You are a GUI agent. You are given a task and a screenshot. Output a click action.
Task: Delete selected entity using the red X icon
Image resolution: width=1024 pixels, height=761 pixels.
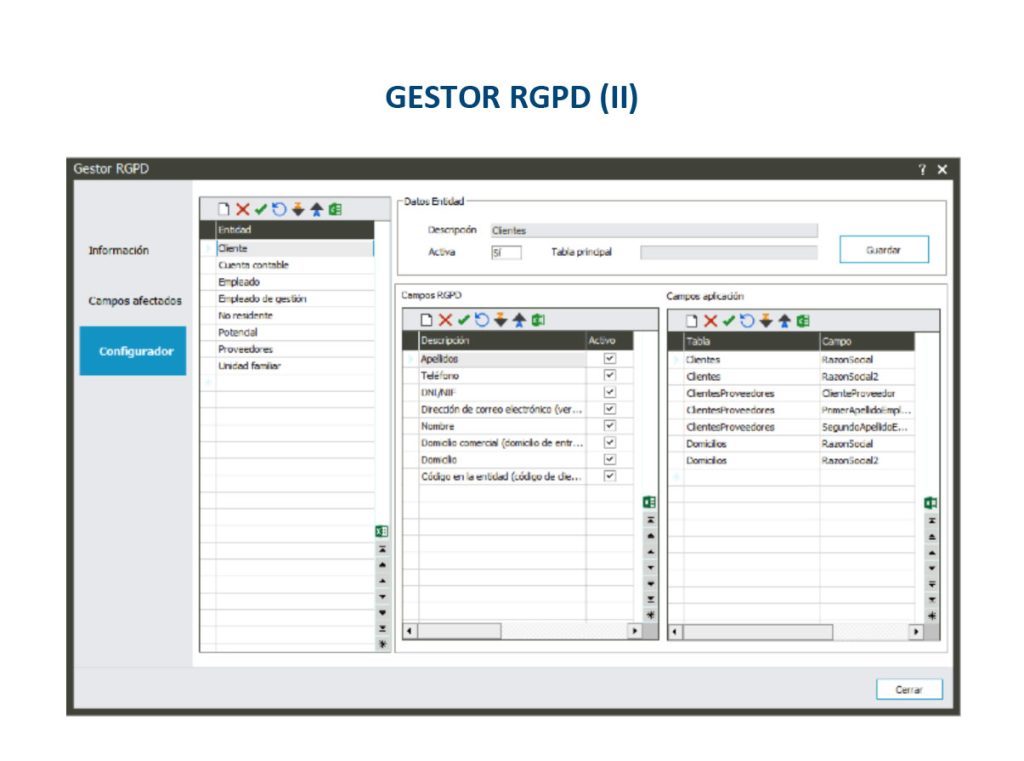(241, 210)
